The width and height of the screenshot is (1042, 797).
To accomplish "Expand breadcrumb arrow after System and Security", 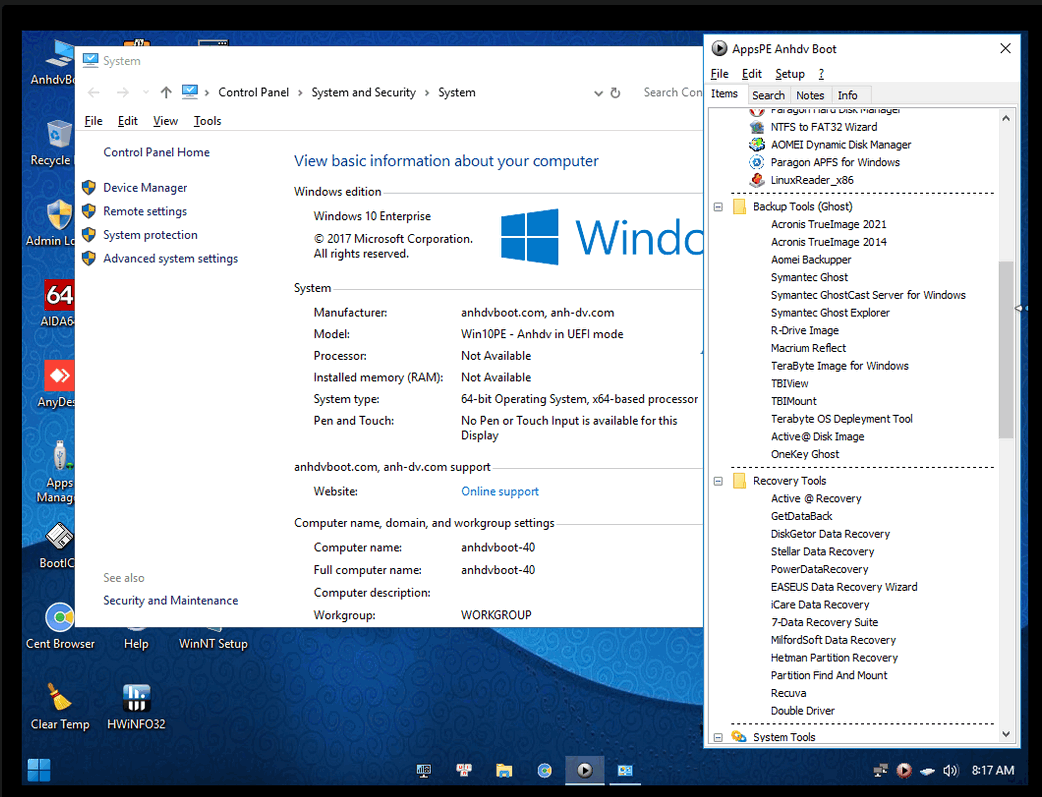I will click(x=427, y=92).
